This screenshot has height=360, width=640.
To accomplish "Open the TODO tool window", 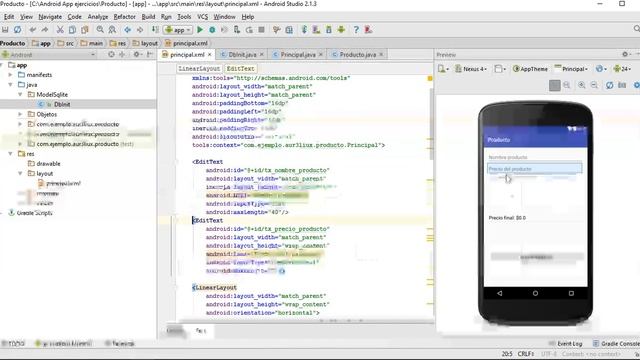I will [x=13, y=344].
